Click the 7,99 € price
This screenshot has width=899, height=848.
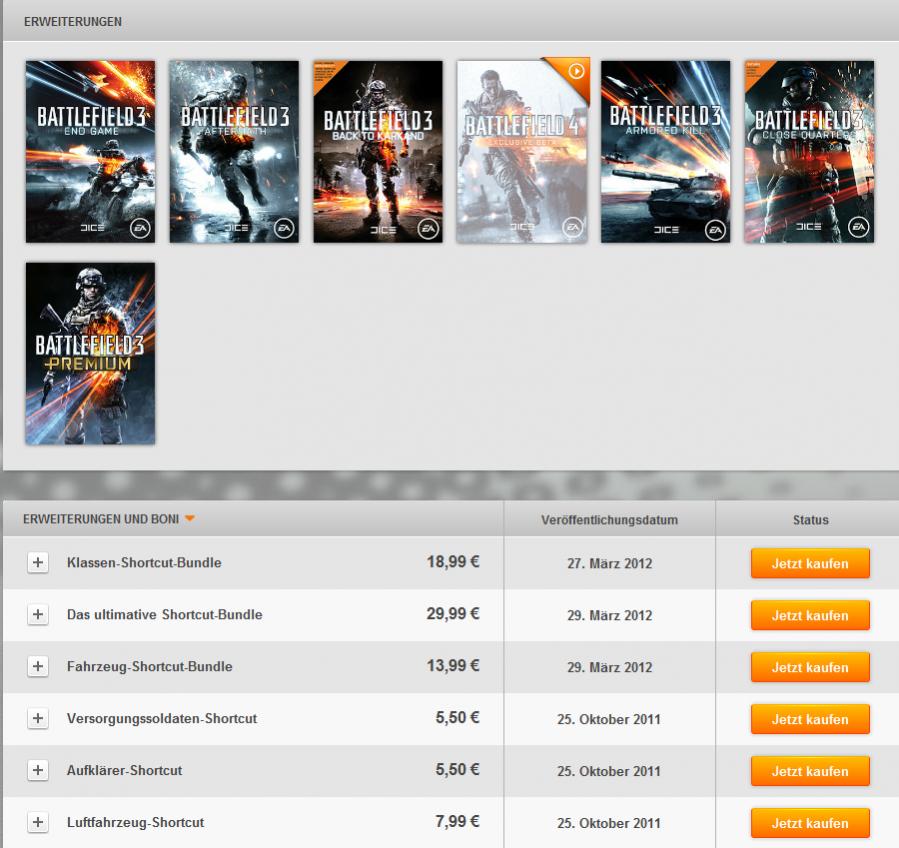point(457,822)
